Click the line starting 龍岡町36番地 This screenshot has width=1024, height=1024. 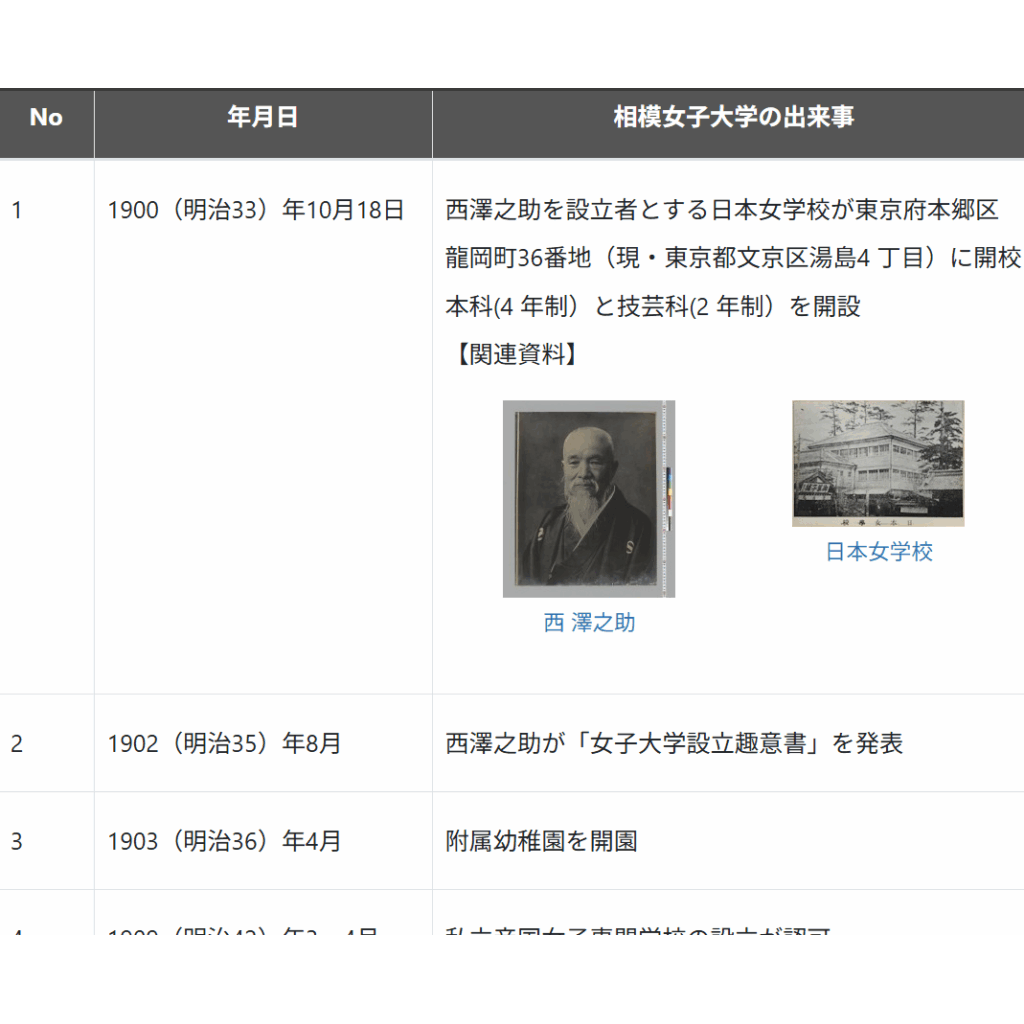click(732, 259)
